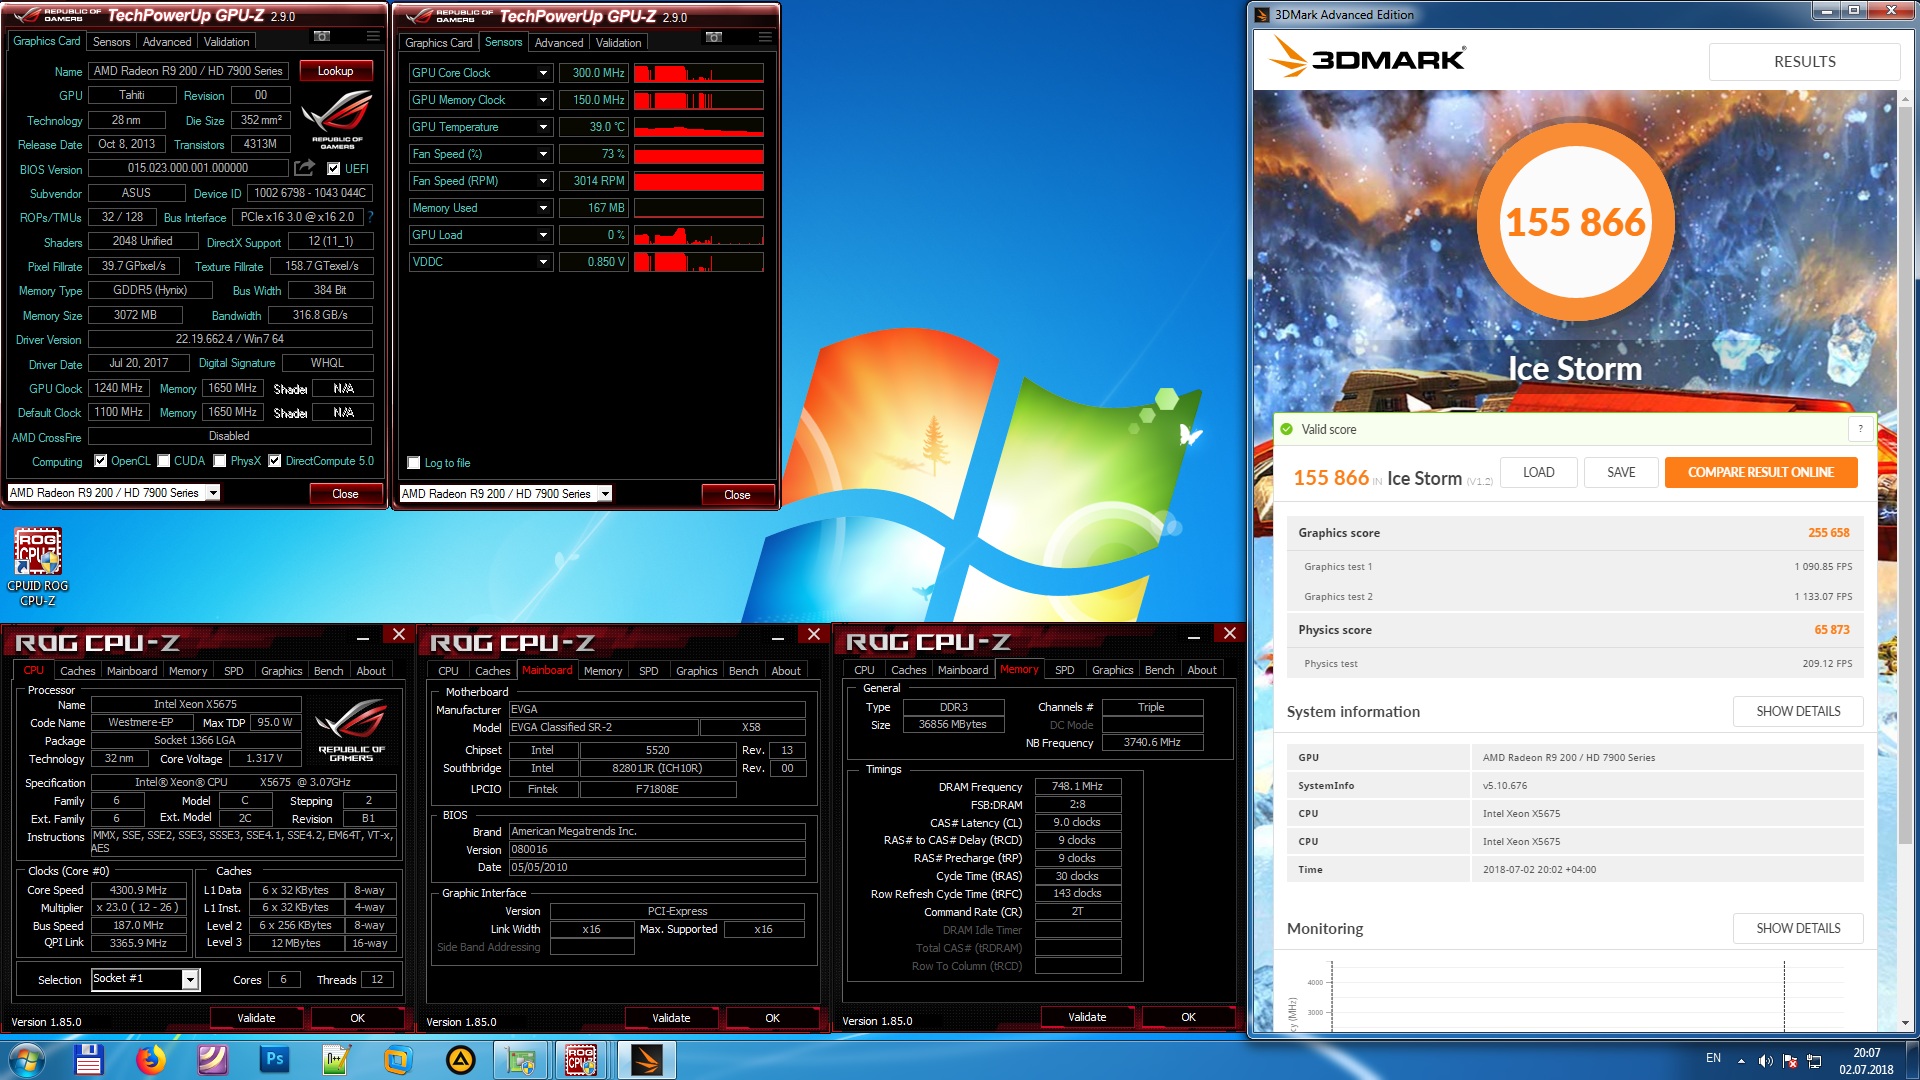Viewport: 1920px width, 1080px height.
Task: Expand the Fan Speed (RPM) sensor dropdown
Action: 543,181
